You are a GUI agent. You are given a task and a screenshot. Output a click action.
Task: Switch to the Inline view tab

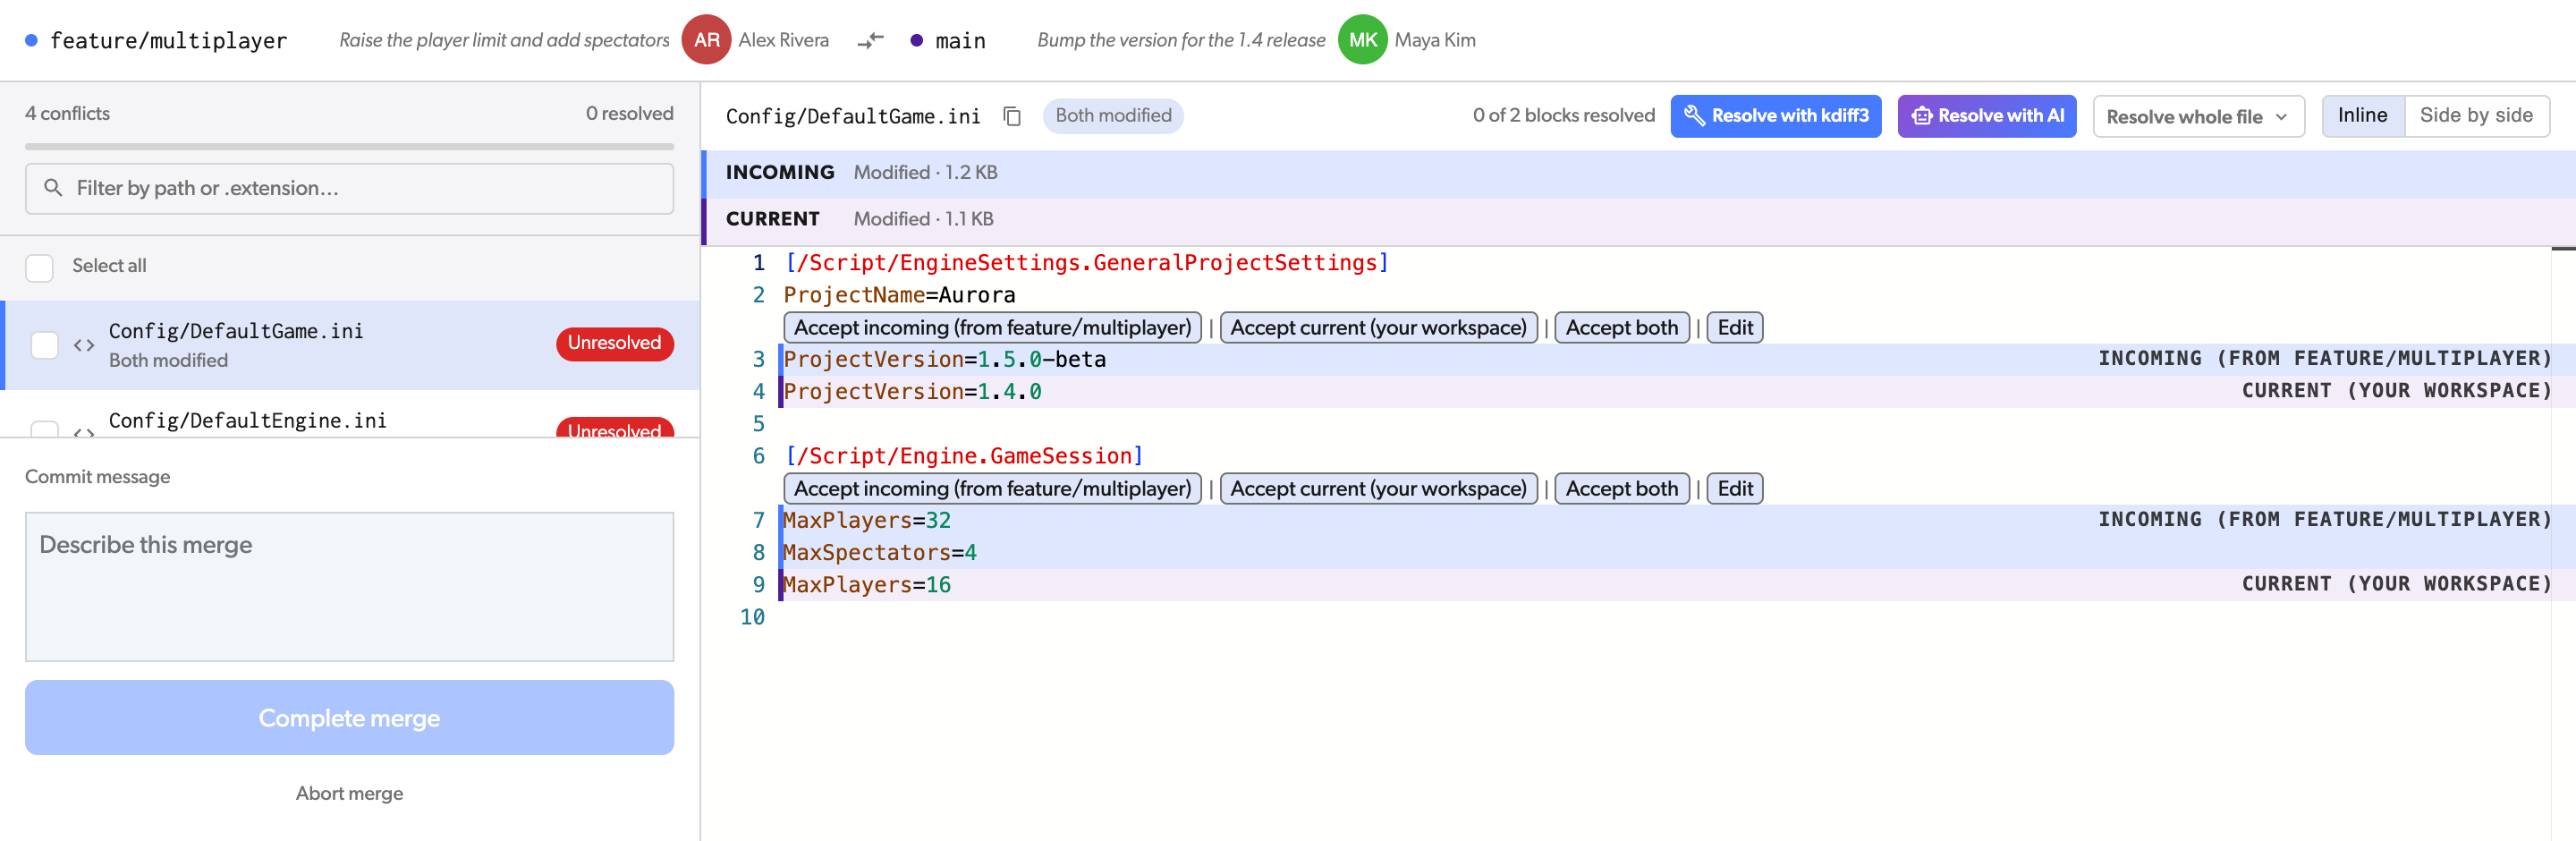[x=2362, y=116]
